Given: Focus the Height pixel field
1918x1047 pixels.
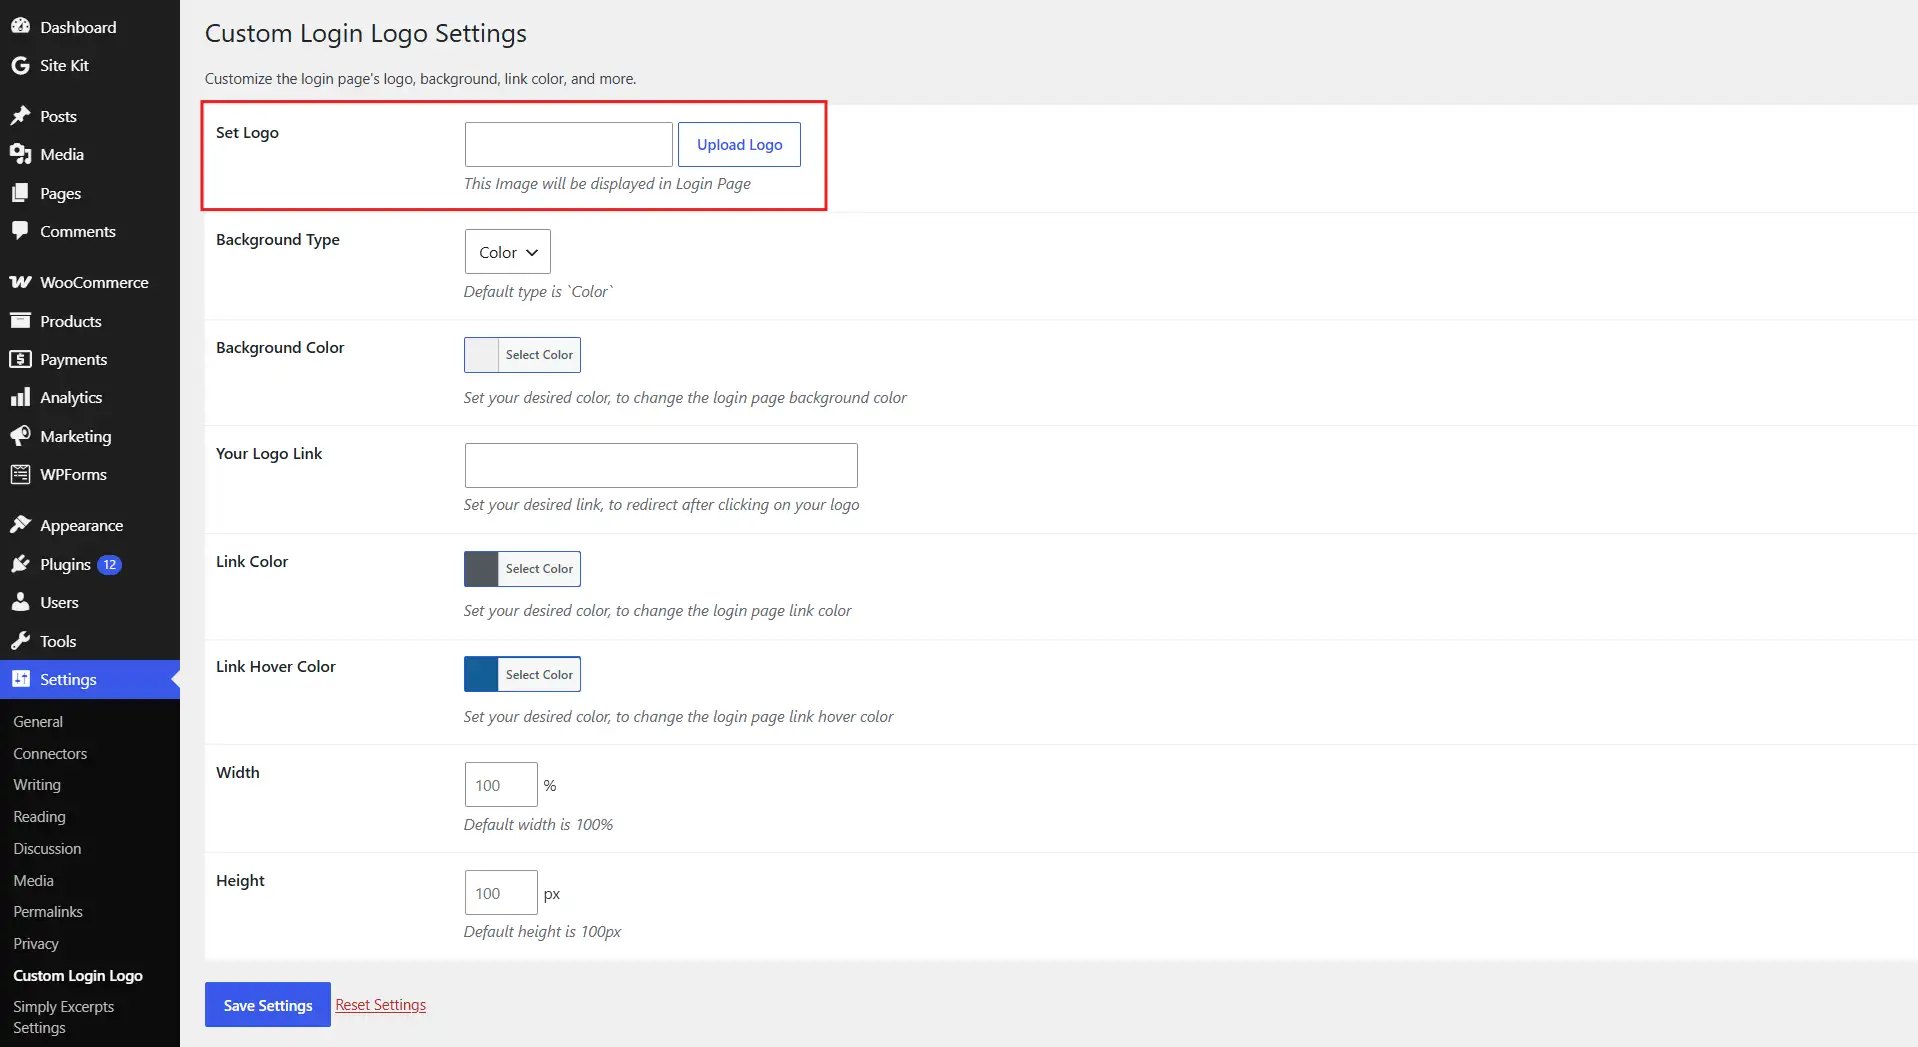Looking at the screenshot, I should tap(501, 893).
